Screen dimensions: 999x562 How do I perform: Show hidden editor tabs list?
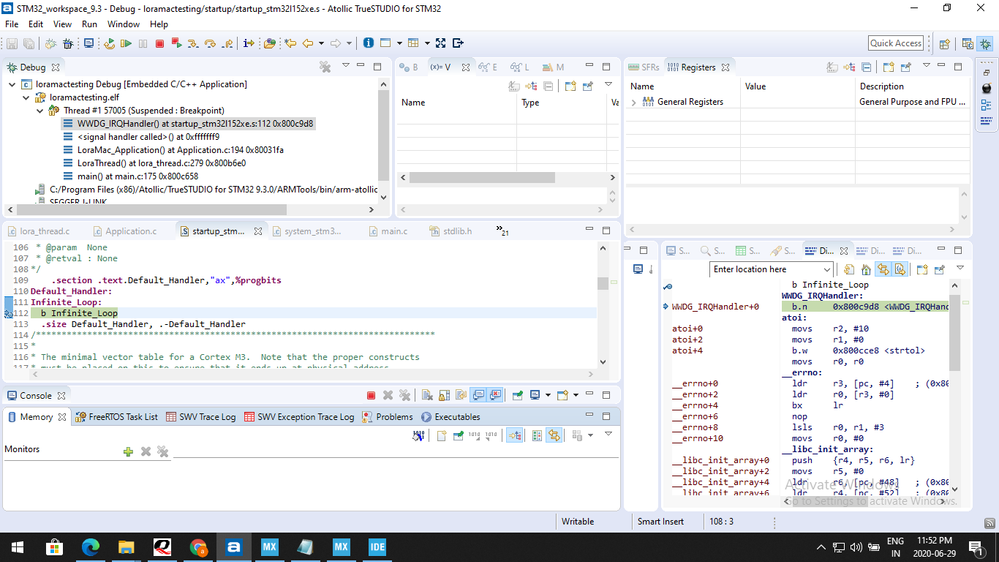pyautogui.click(x=502, y=231)
